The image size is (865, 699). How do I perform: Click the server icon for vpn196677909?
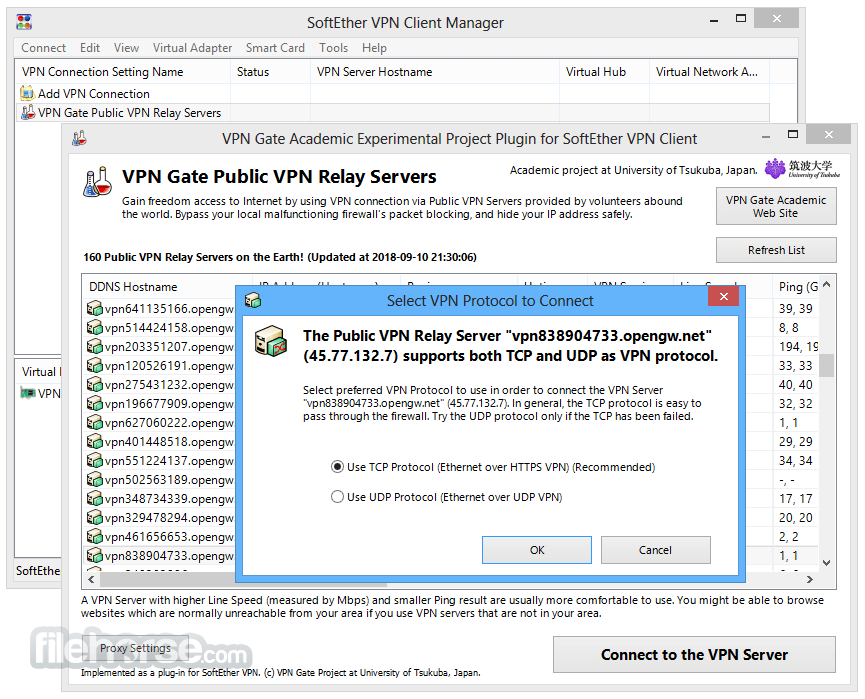coord(94,404)
